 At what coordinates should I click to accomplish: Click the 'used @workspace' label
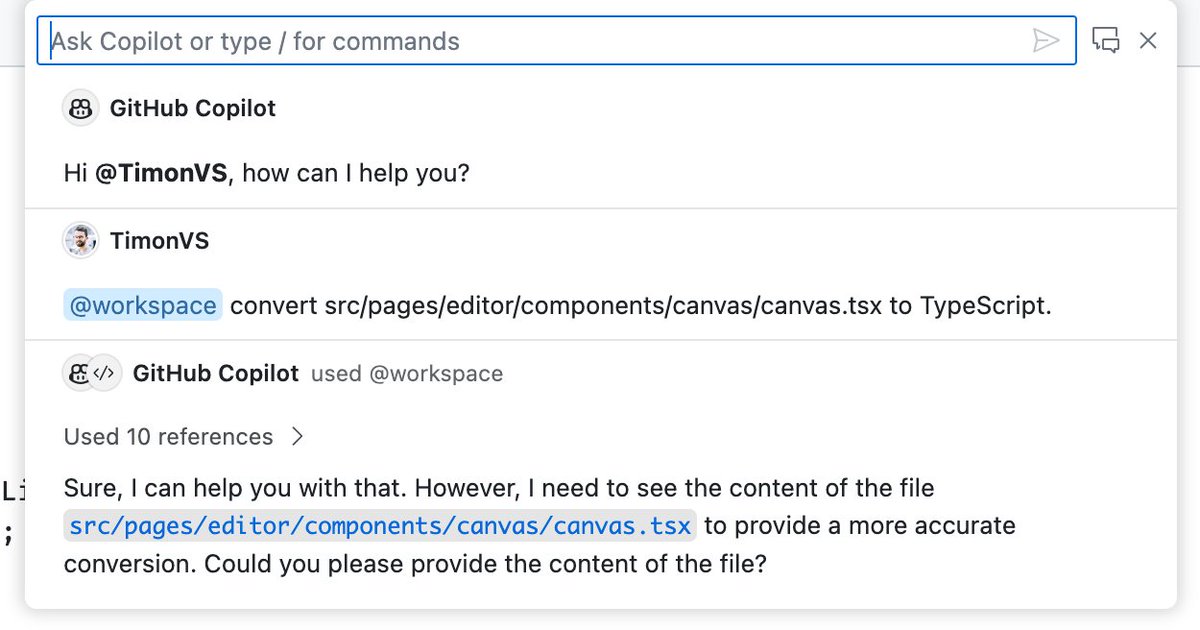[x=407, y=374]
